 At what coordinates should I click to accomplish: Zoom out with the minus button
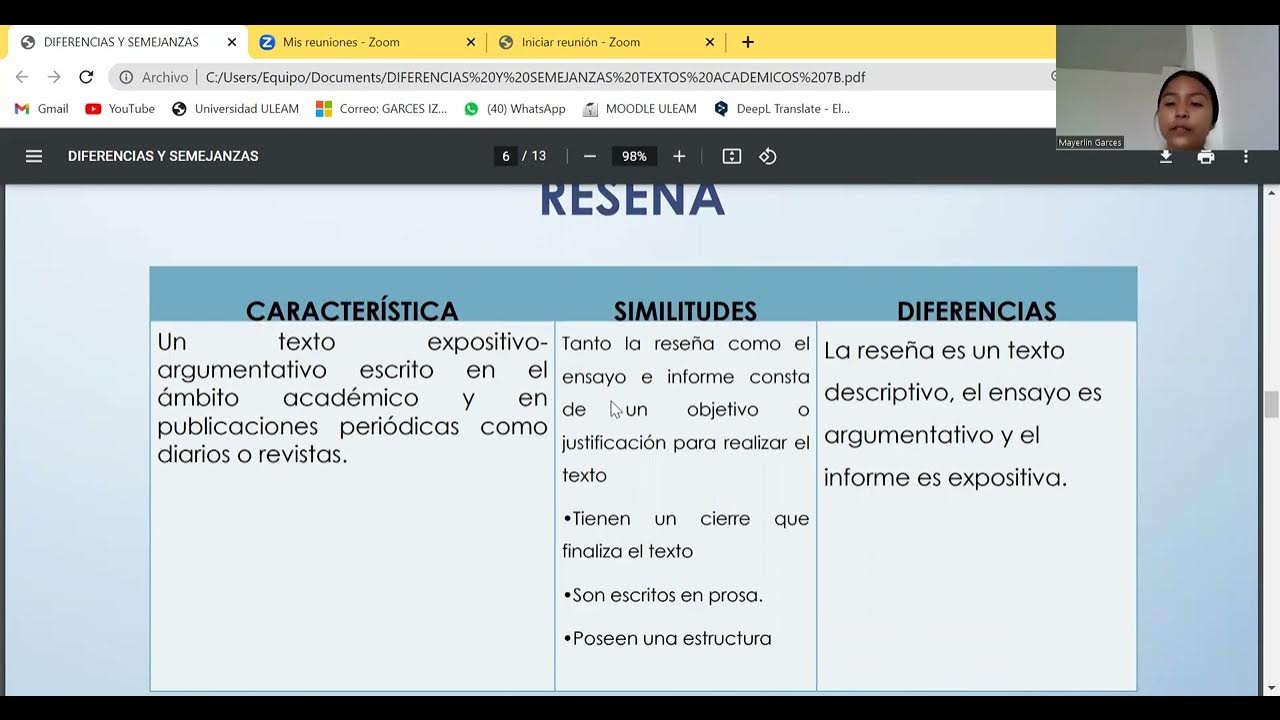click(x=590, y=156)
